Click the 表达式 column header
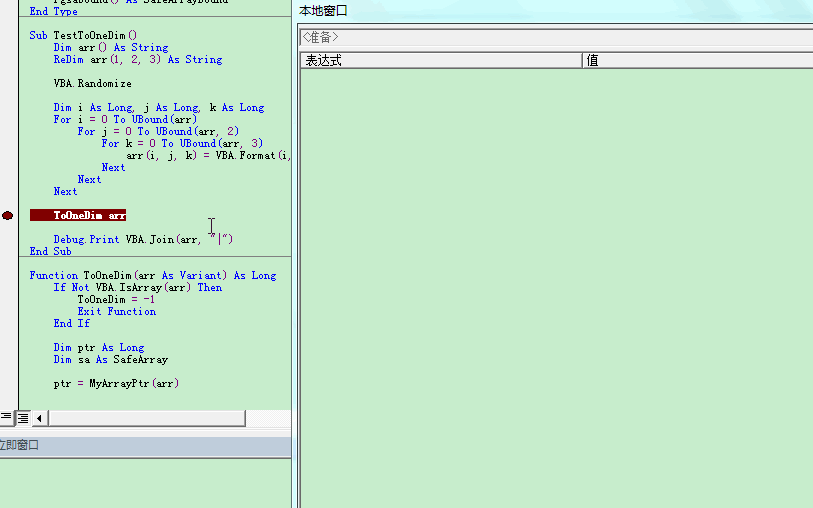 coord(441,60)
